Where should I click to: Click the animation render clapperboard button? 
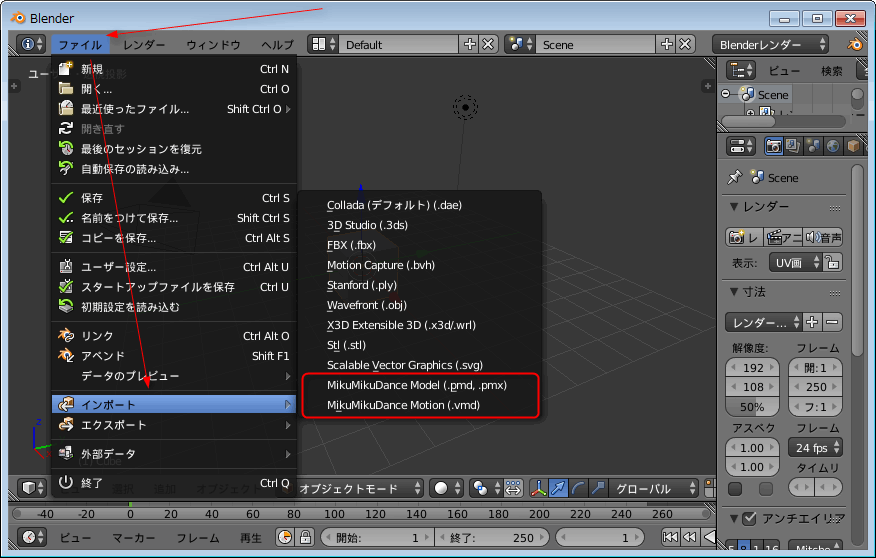point(783,237)
